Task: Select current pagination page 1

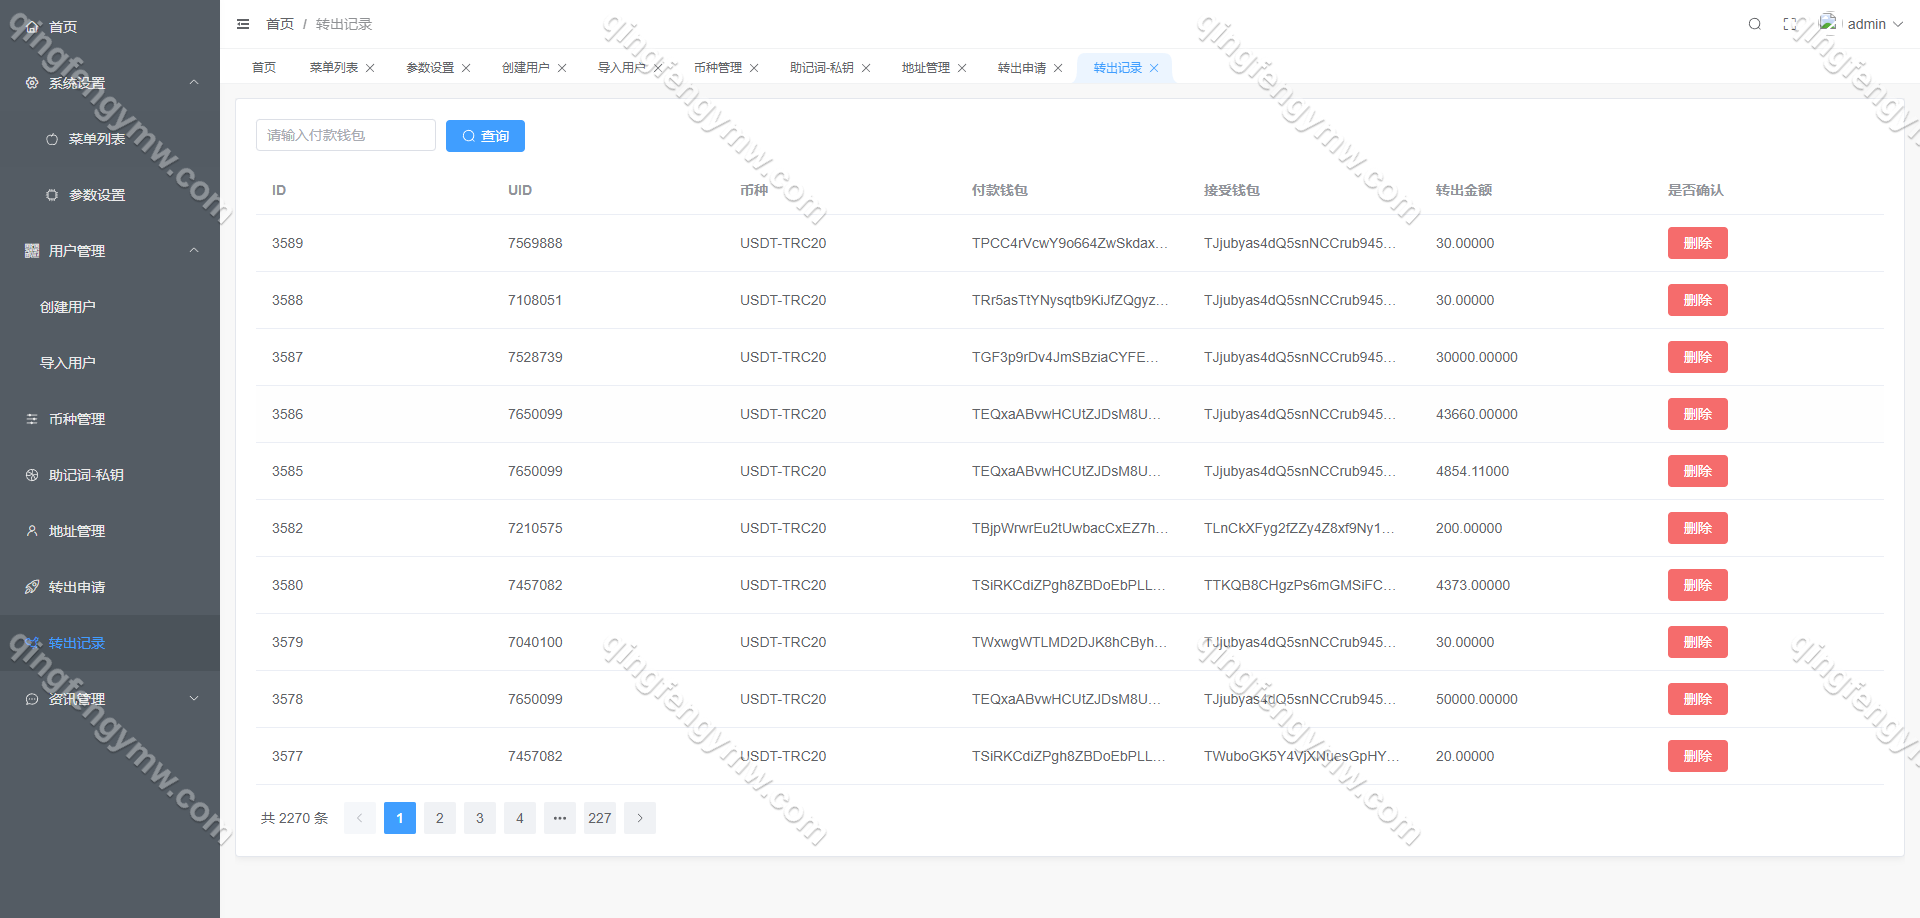Action: 400,818
